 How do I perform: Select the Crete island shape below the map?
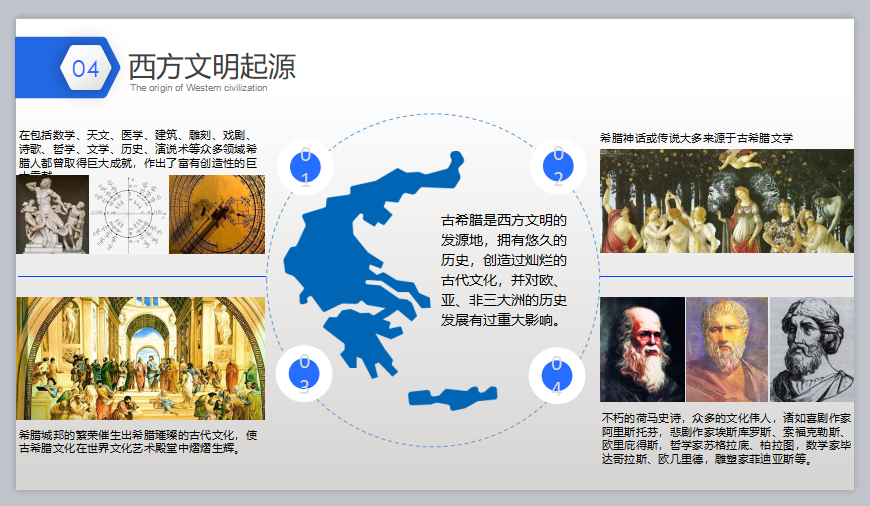[453, 398]
